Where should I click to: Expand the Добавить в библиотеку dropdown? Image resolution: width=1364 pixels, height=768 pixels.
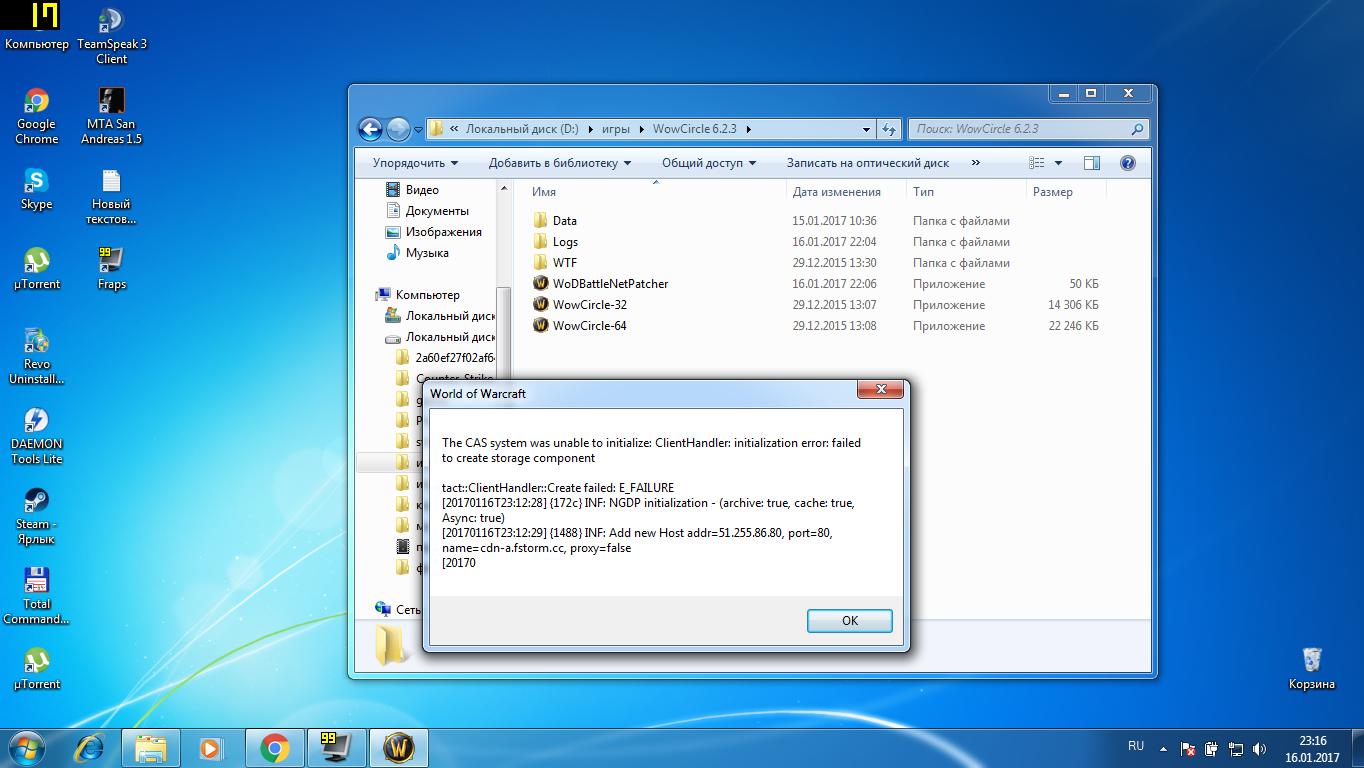559,163
